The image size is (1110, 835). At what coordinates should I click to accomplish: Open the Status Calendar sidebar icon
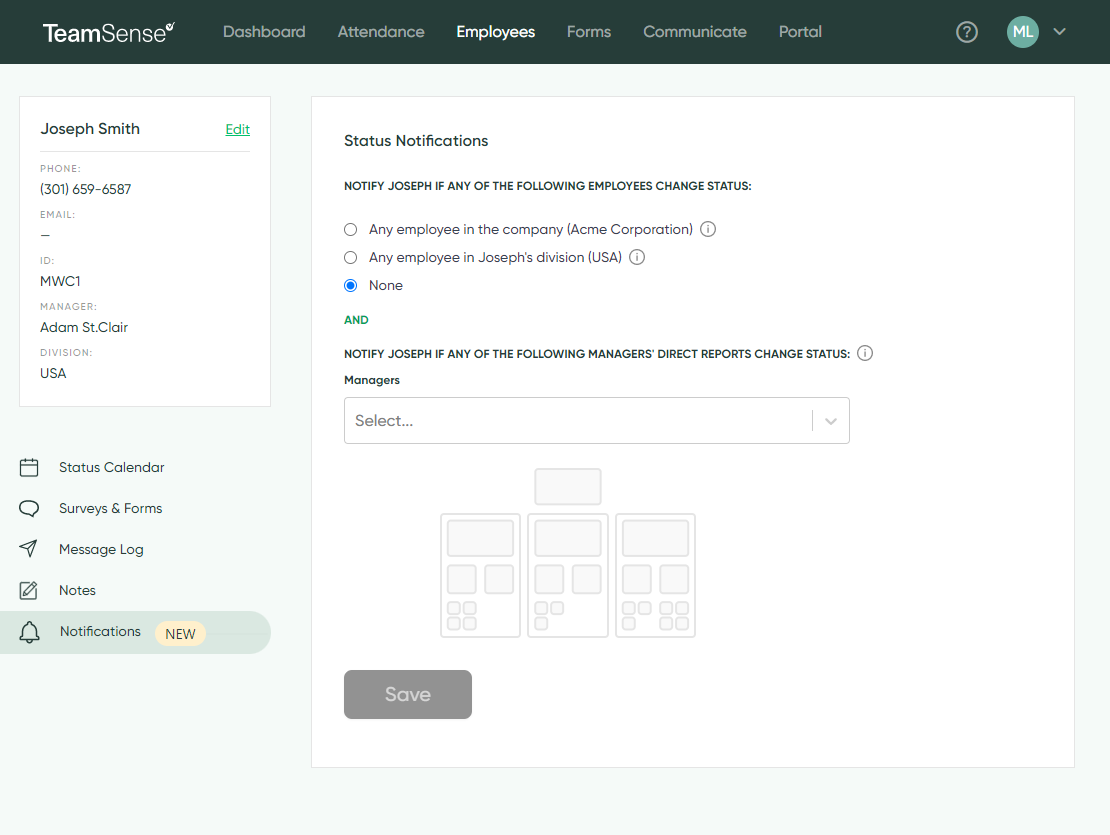pyautogui.click(x=29, y=467)
